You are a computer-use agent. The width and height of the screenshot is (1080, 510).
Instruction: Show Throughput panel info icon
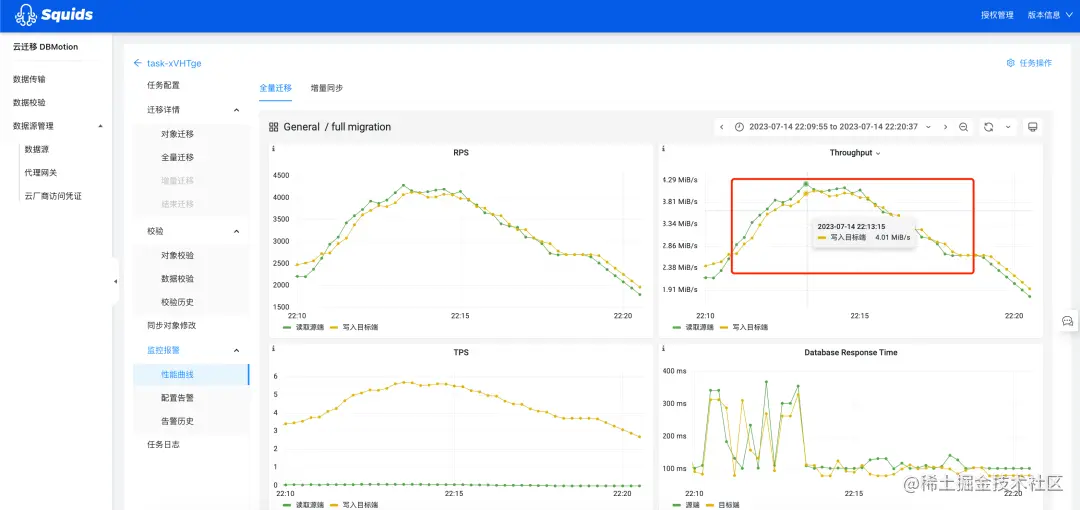pyautogui.click(x=663, y=149)
